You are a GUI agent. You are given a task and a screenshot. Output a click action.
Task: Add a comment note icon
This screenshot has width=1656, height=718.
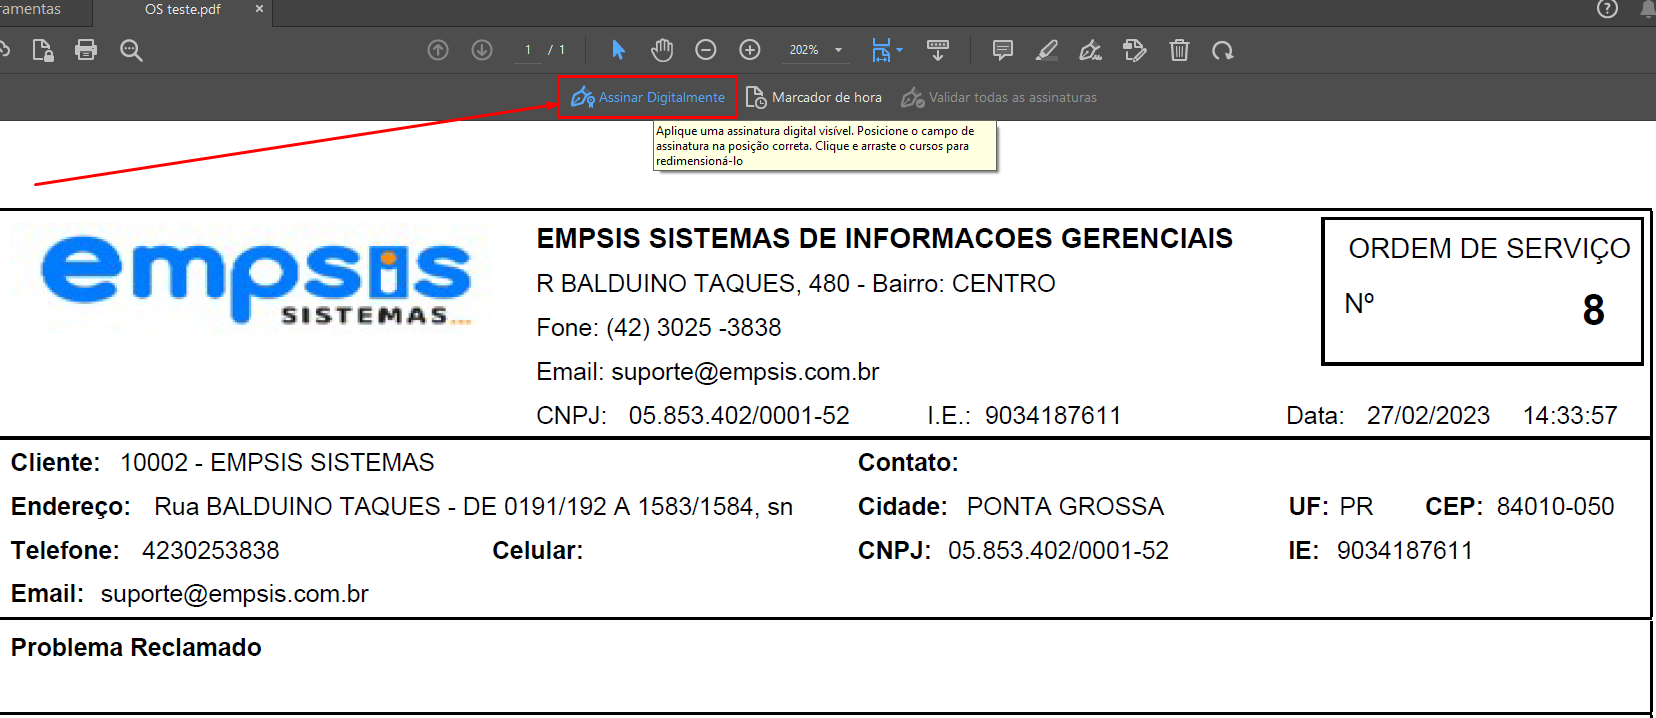(x=1003, y=50)
